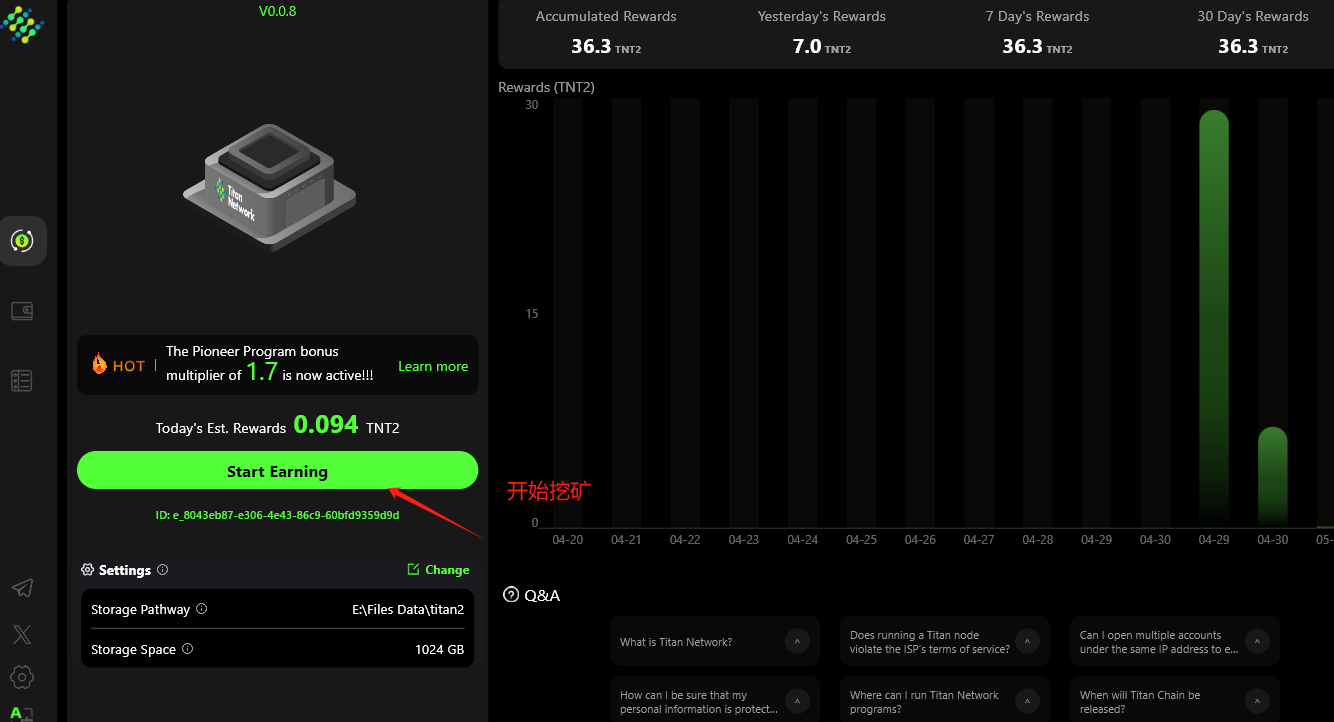Click the 1.7 bonus multiplier text
Image resolution: width=1334 pixels, height=722 pixels.
[x=262, y=372]
